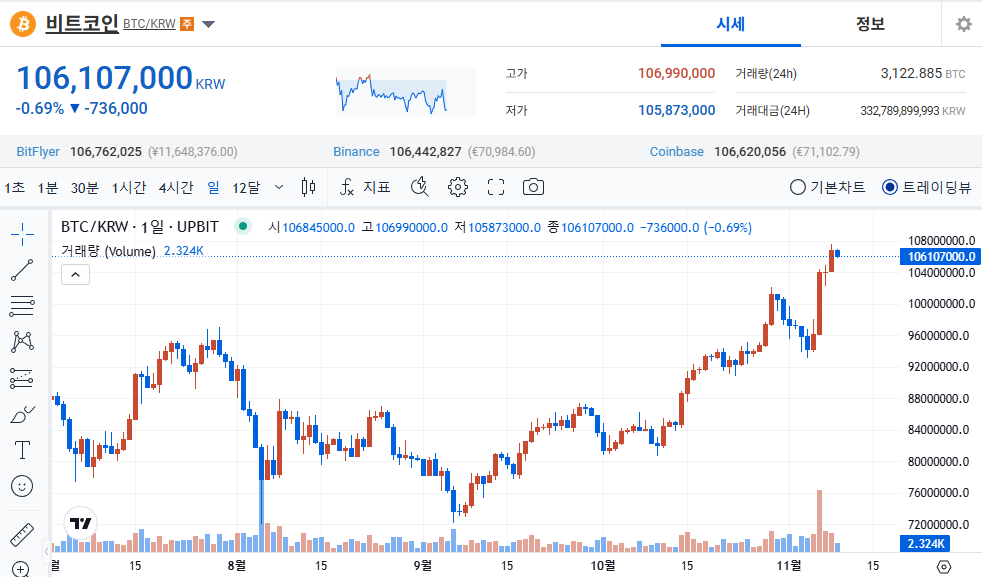Image resolution: width=982 pixels, height=577 pixels.
Task: Click the 9월 label on the time axis
Action: click(x=423, y=566)
